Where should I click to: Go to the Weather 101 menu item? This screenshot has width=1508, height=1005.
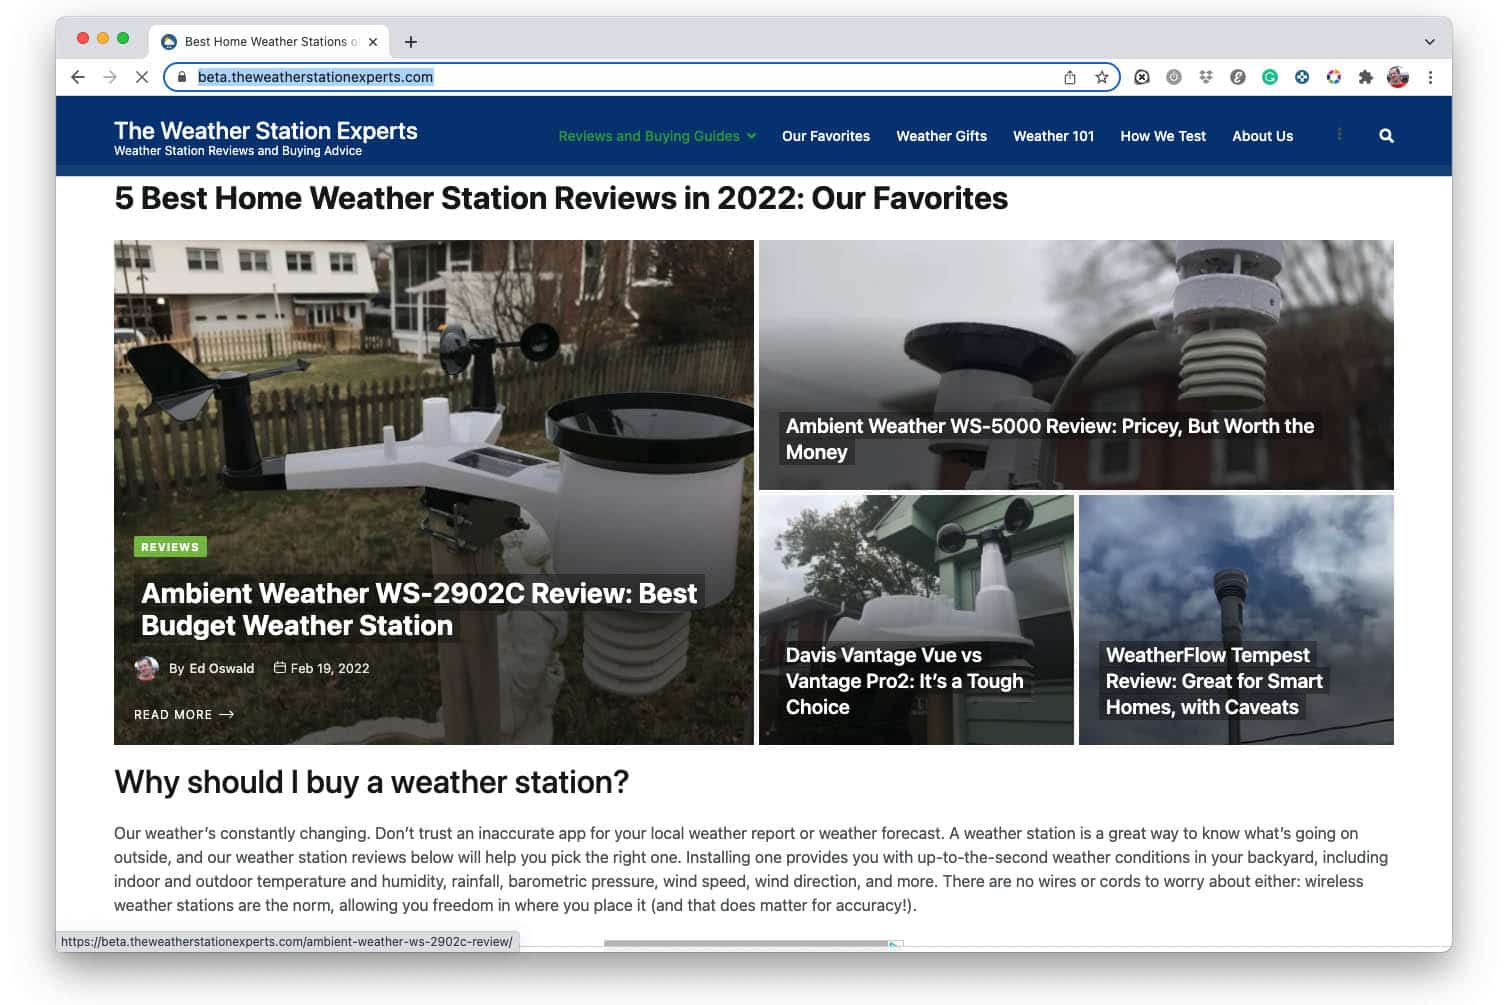tap(1053, 136)
